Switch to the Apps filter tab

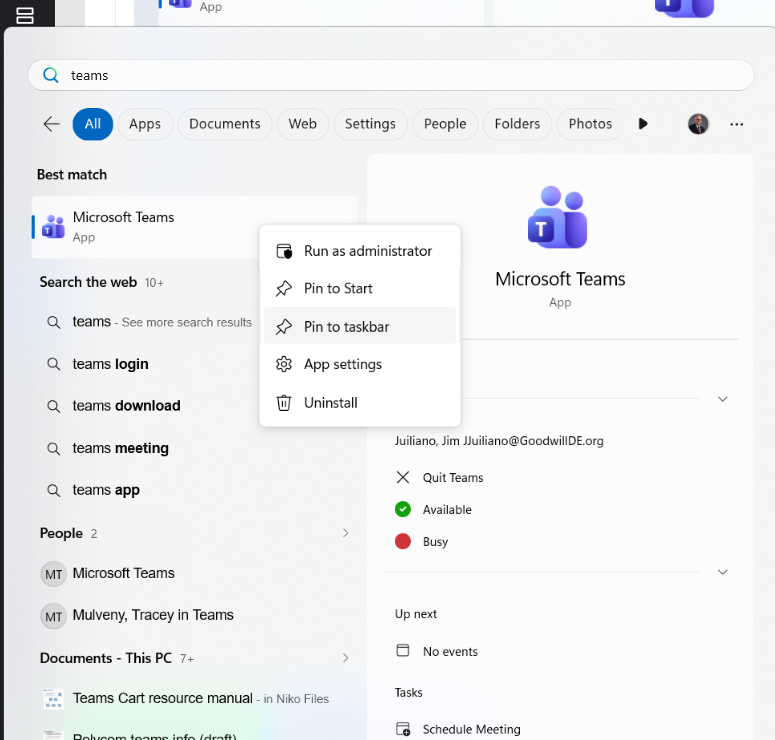point(145,124)
